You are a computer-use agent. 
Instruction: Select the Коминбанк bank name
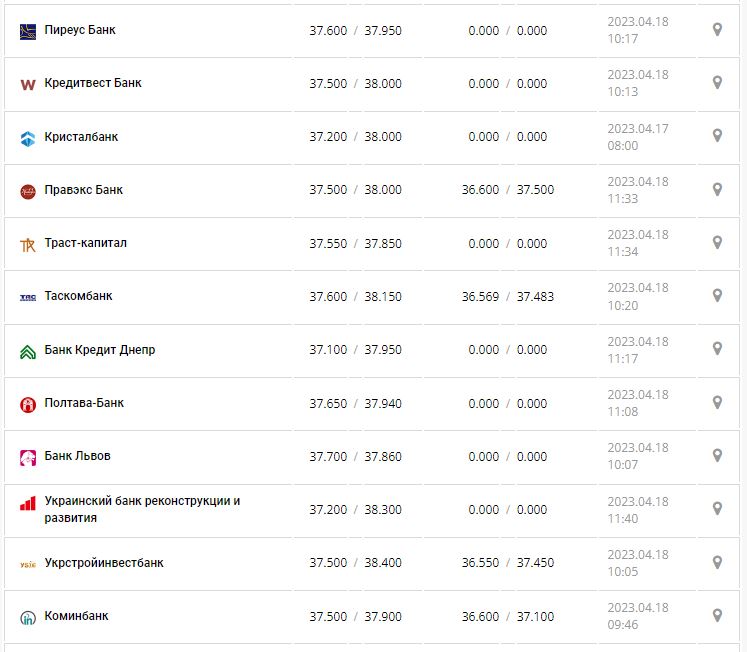pos(77,616)
